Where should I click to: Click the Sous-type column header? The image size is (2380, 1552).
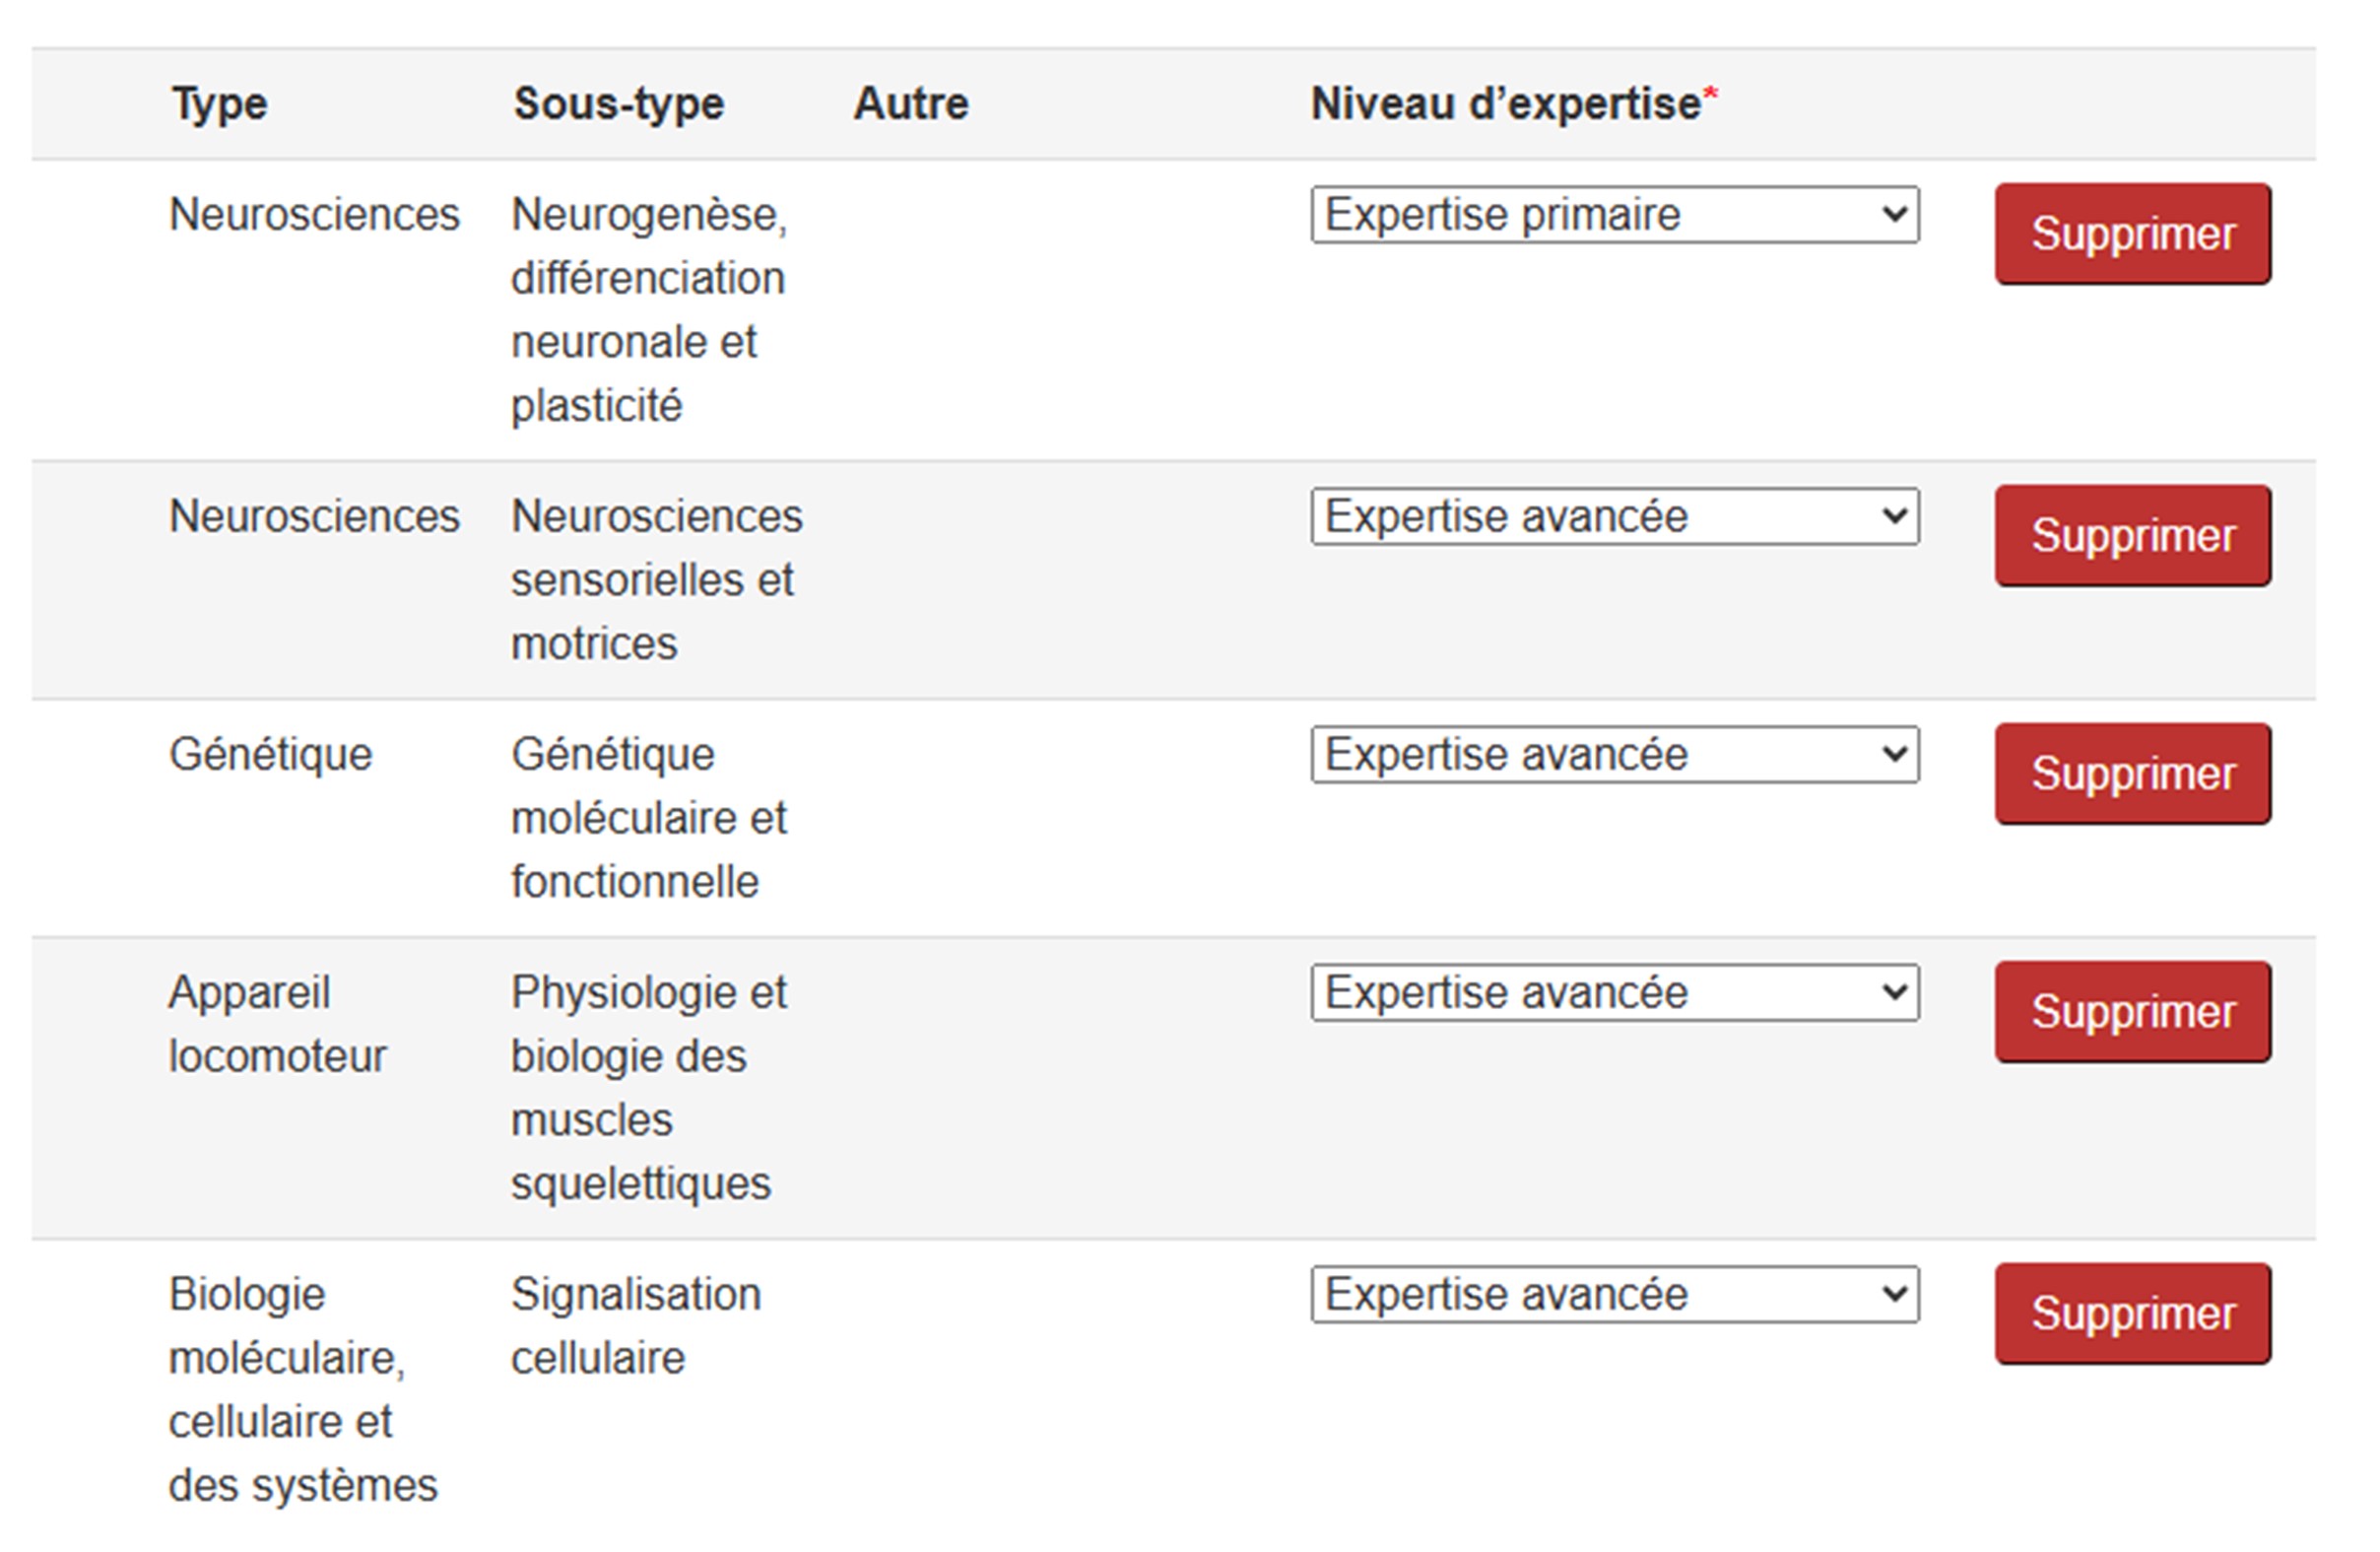pyautogui.click(x=618, y=104)
